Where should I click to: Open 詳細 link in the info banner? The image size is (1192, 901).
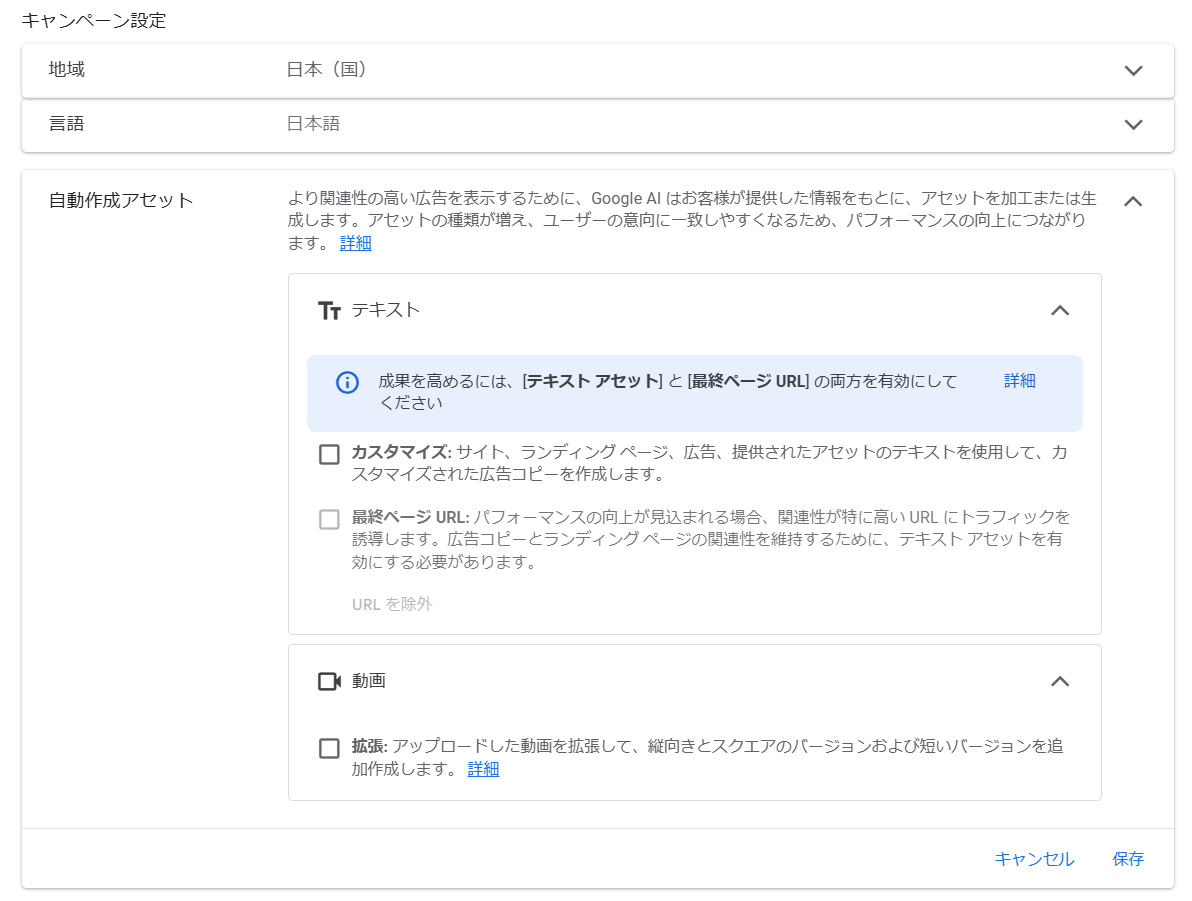1019,381
